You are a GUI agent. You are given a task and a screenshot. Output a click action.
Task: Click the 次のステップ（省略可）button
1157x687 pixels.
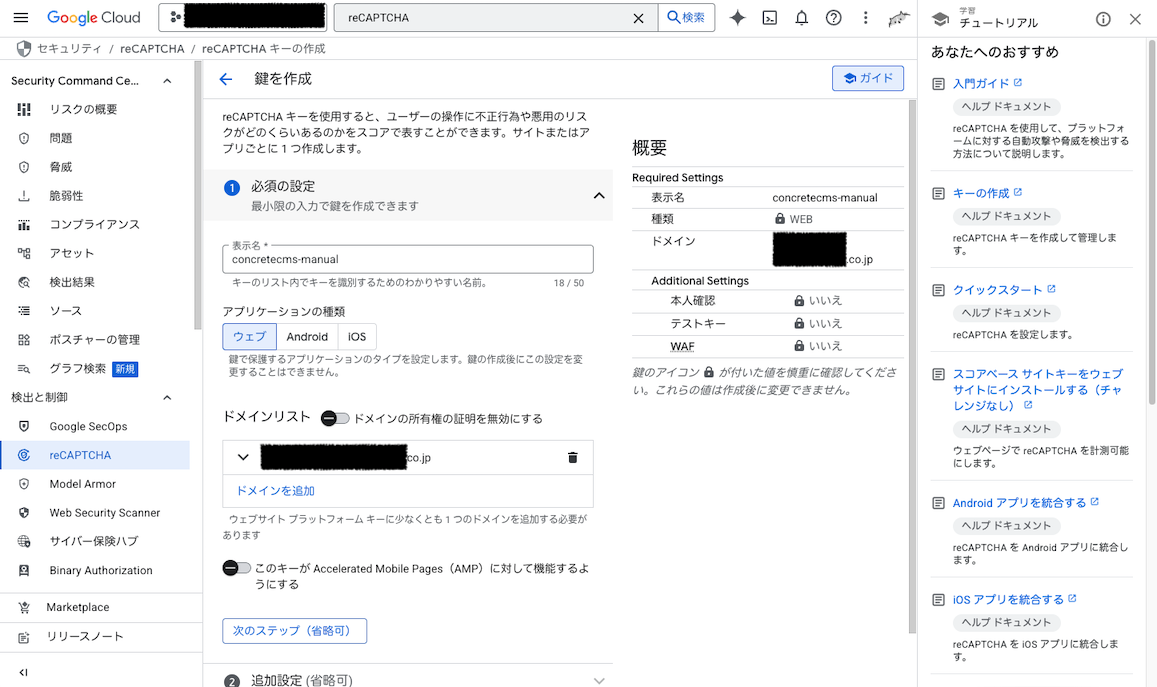[x=294, y=631]
